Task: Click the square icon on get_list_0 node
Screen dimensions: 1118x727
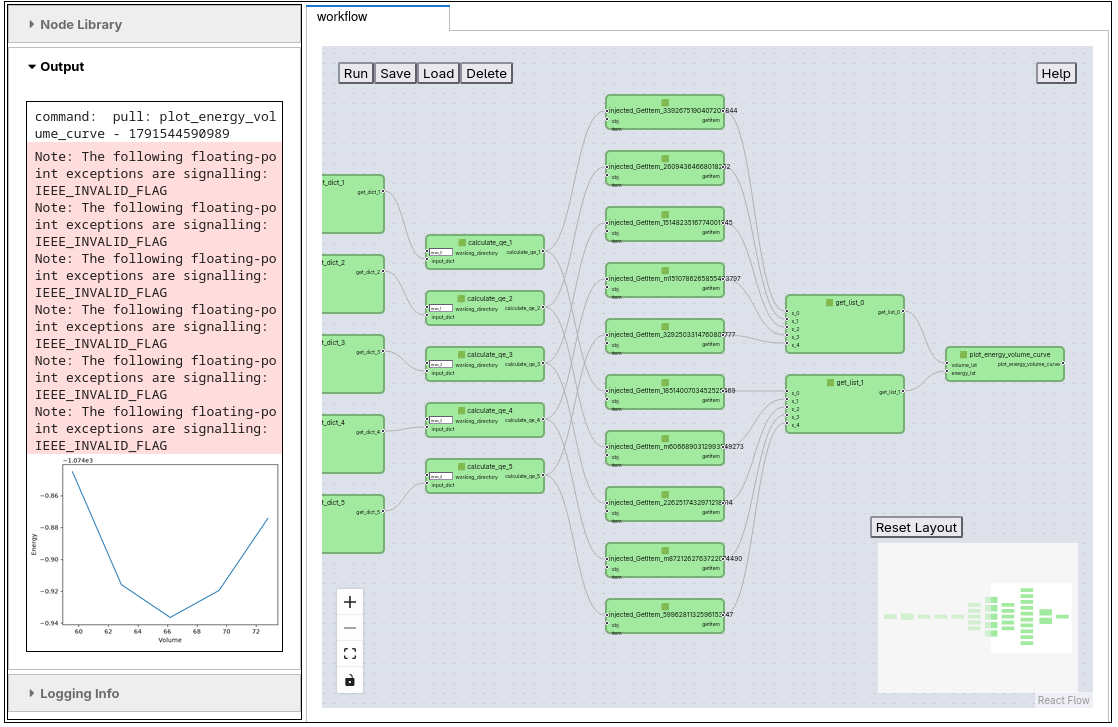Action: (829, 302)
